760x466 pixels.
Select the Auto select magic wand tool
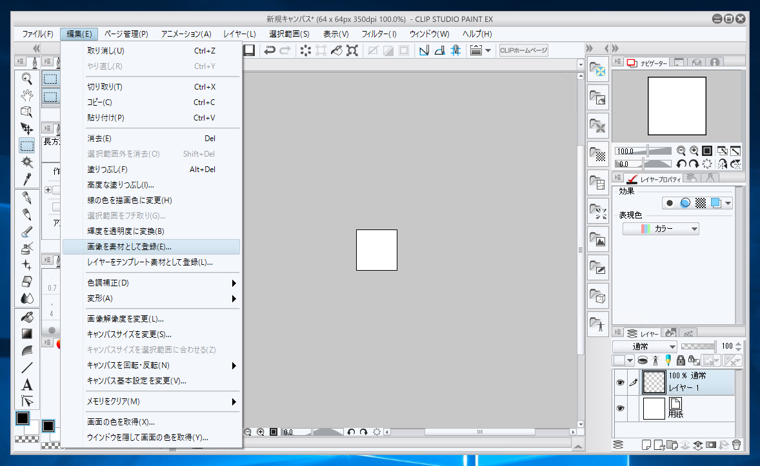tap(27, 162)
